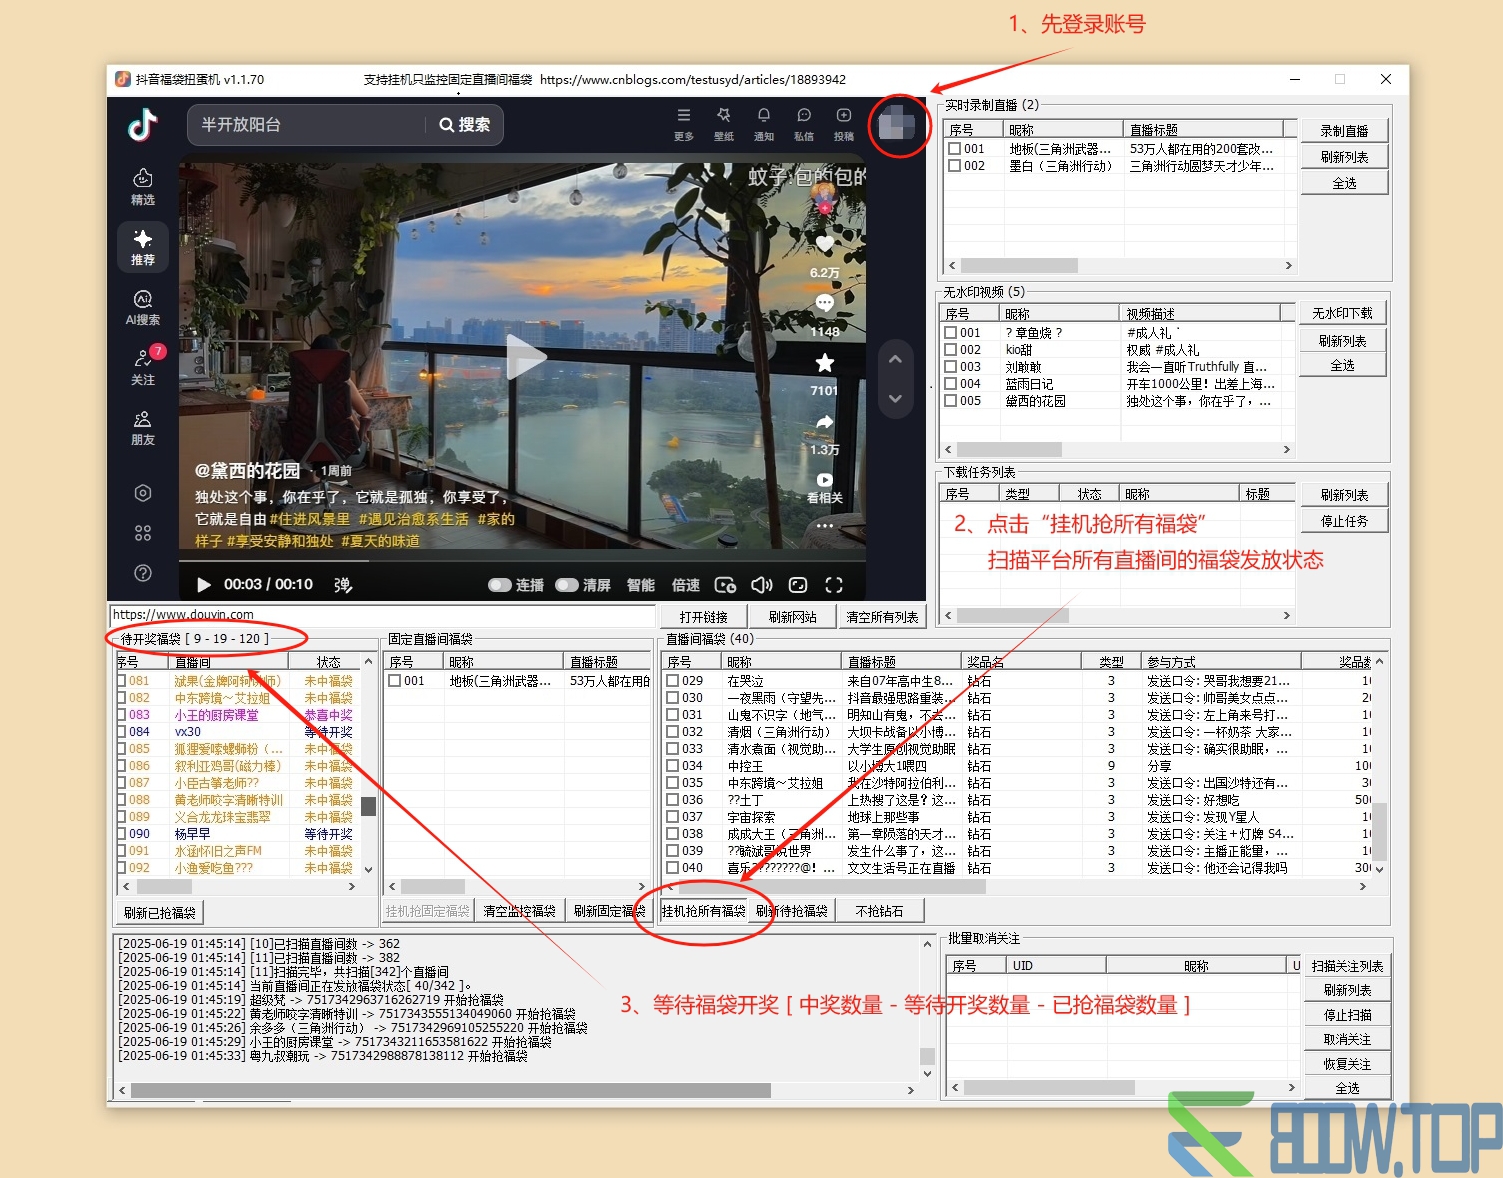
Task: Check row 003 刘畊畋 in 无水印视频
Action: click(951, 367)
